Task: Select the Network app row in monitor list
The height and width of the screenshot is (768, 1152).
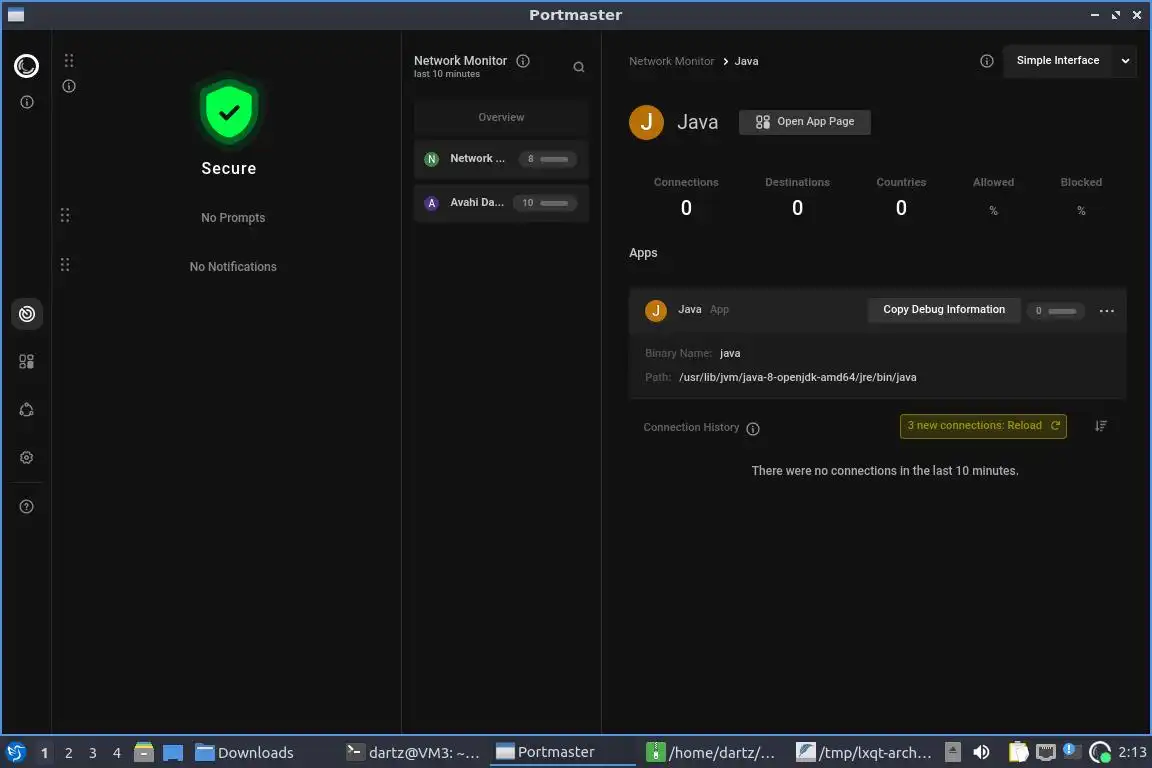Action: point(501,159)
